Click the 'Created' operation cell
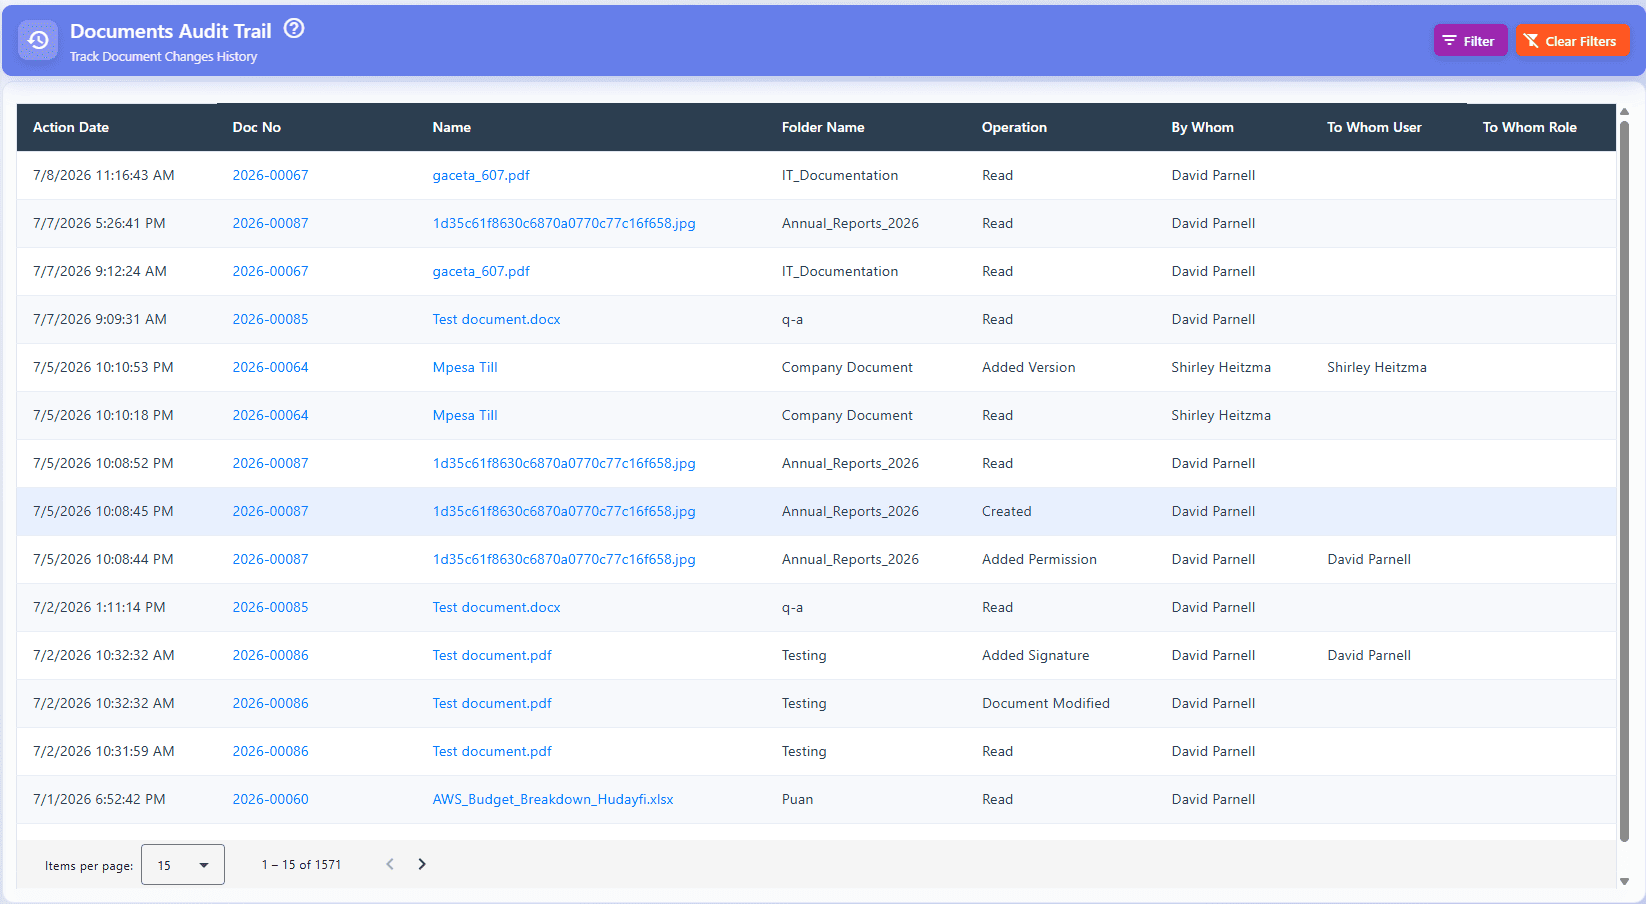The width and height of the screenshot is (1646, 904). (x=1007, y=511)
